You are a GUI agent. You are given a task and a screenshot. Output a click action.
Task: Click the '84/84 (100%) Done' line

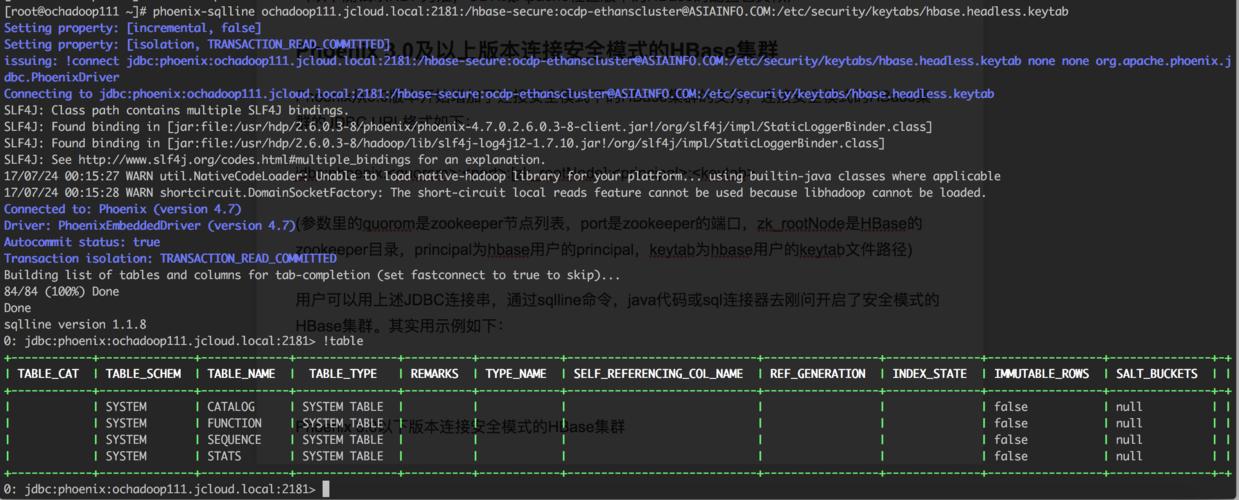pyautogui.click(x=61, y=292)
